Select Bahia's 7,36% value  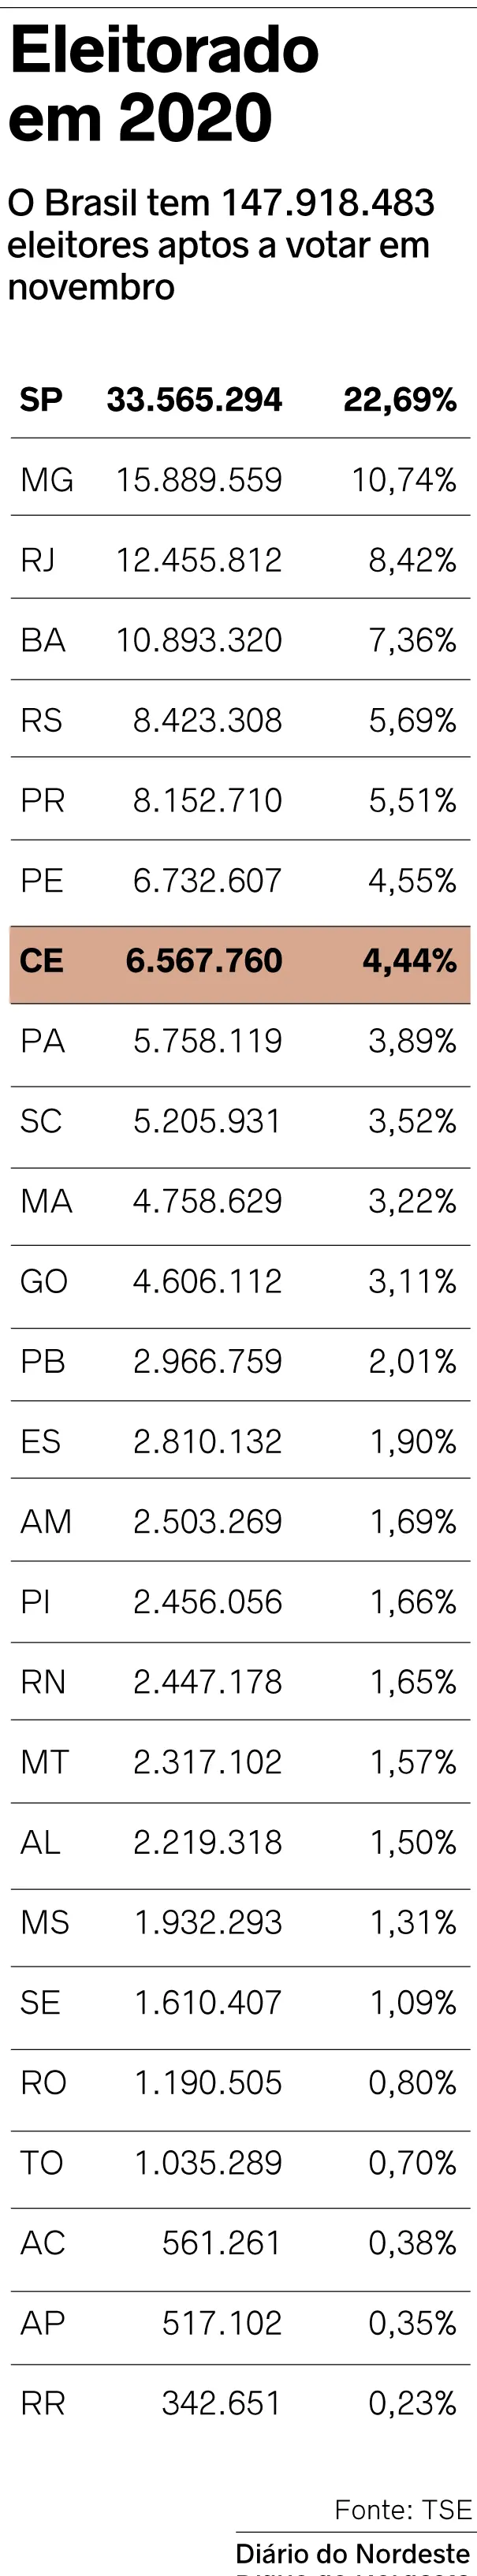coord(412,640)
